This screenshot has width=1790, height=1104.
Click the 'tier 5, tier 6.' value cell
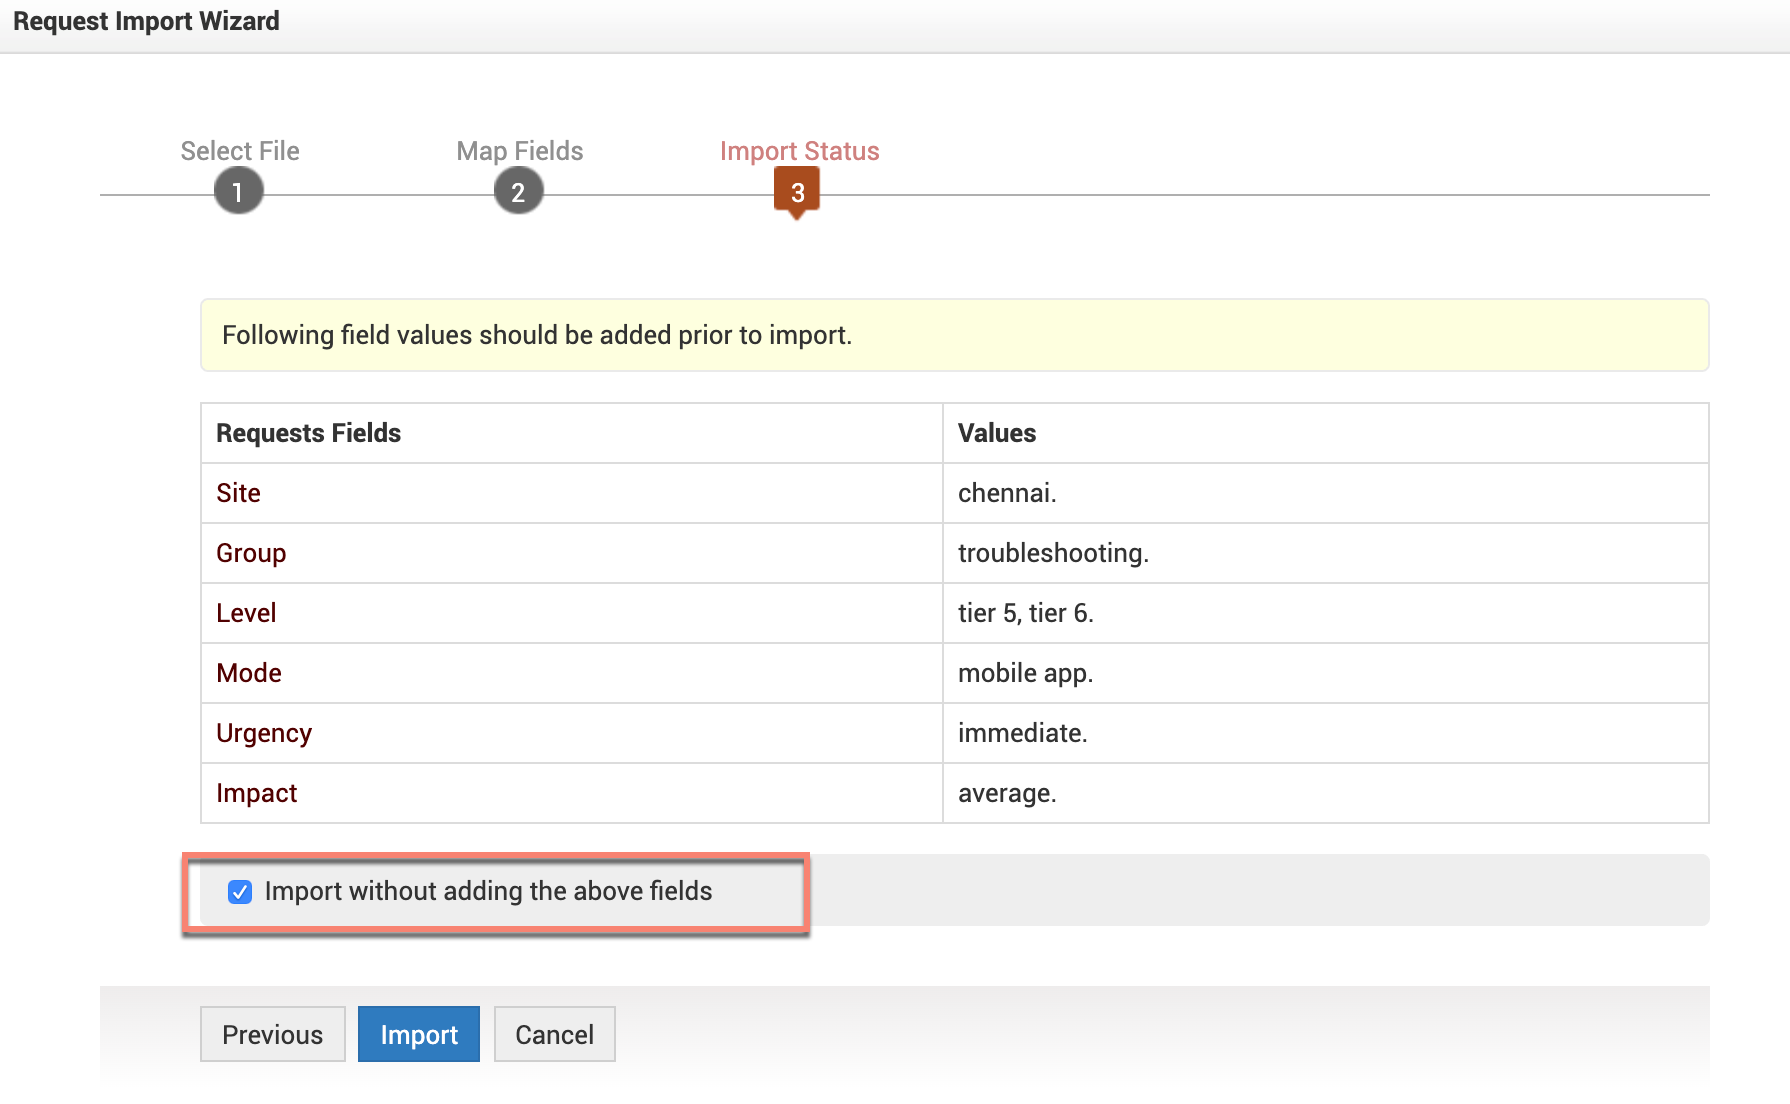[x=1026, y=613]
